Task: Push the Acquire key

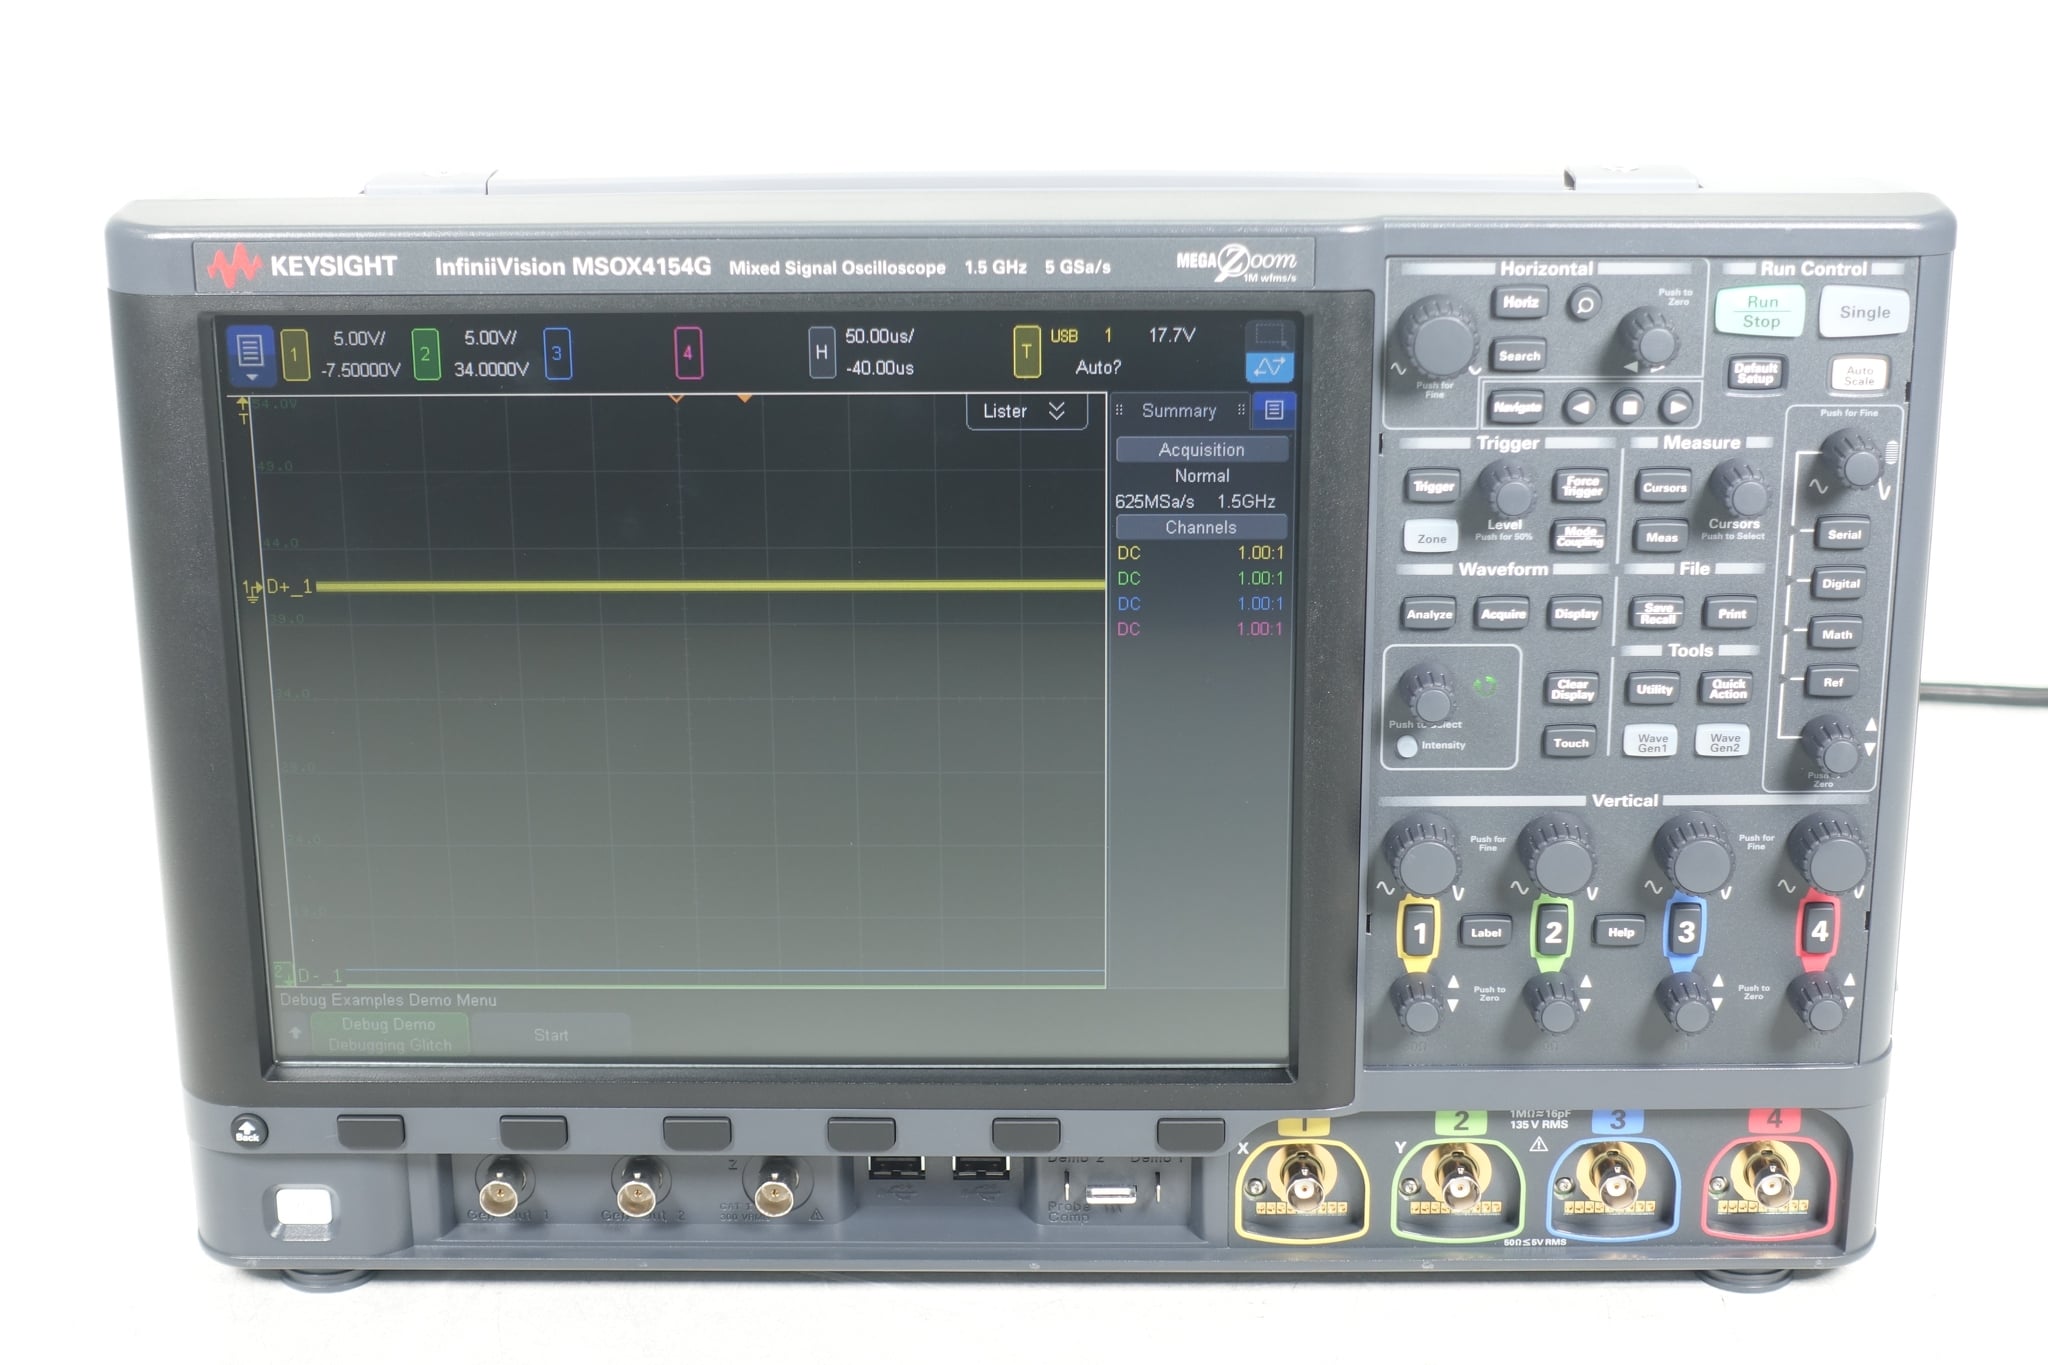Action: 1503,614
